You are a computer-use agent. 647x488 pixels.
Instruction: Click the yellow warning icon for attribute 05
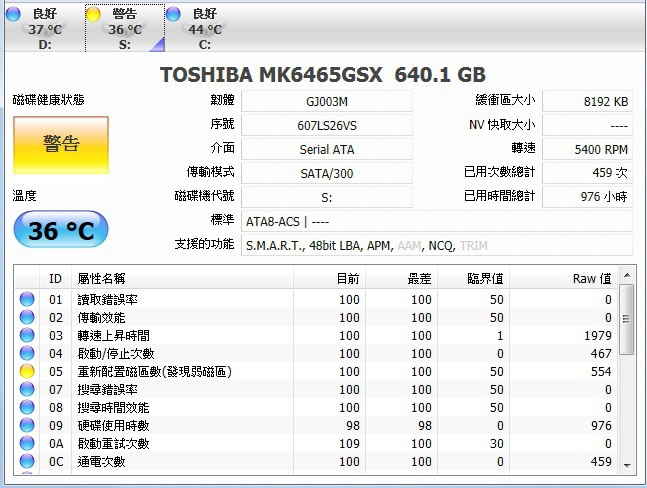27,371
